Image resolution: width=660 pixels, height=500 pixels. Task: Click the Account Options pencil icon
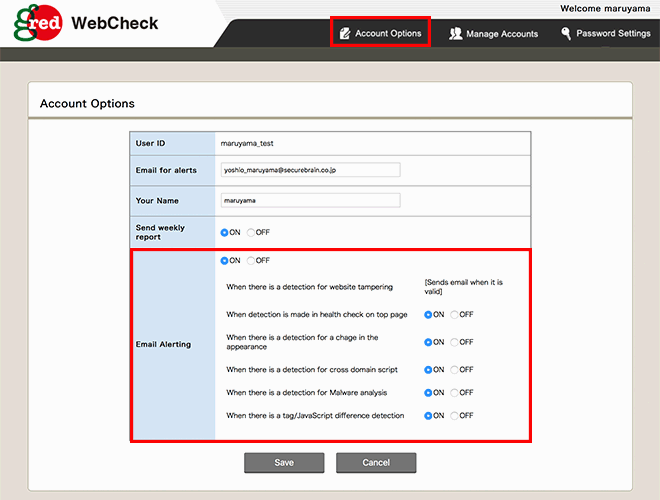pyautogui.click(x=345, y=33)
